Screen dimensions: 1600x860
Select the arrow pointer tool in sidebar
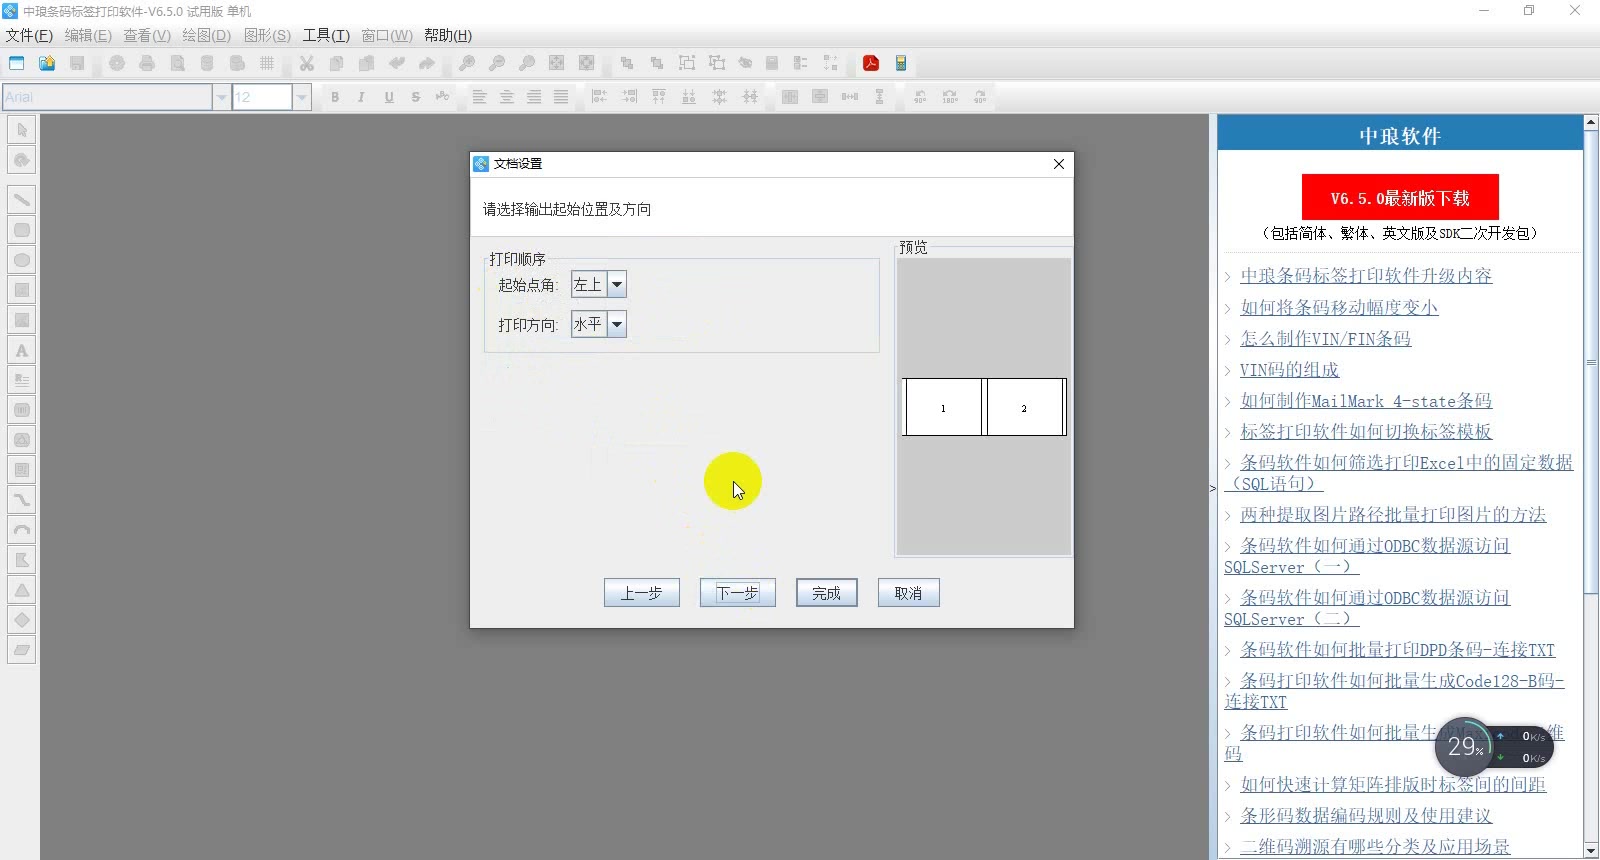pos(21,130)
